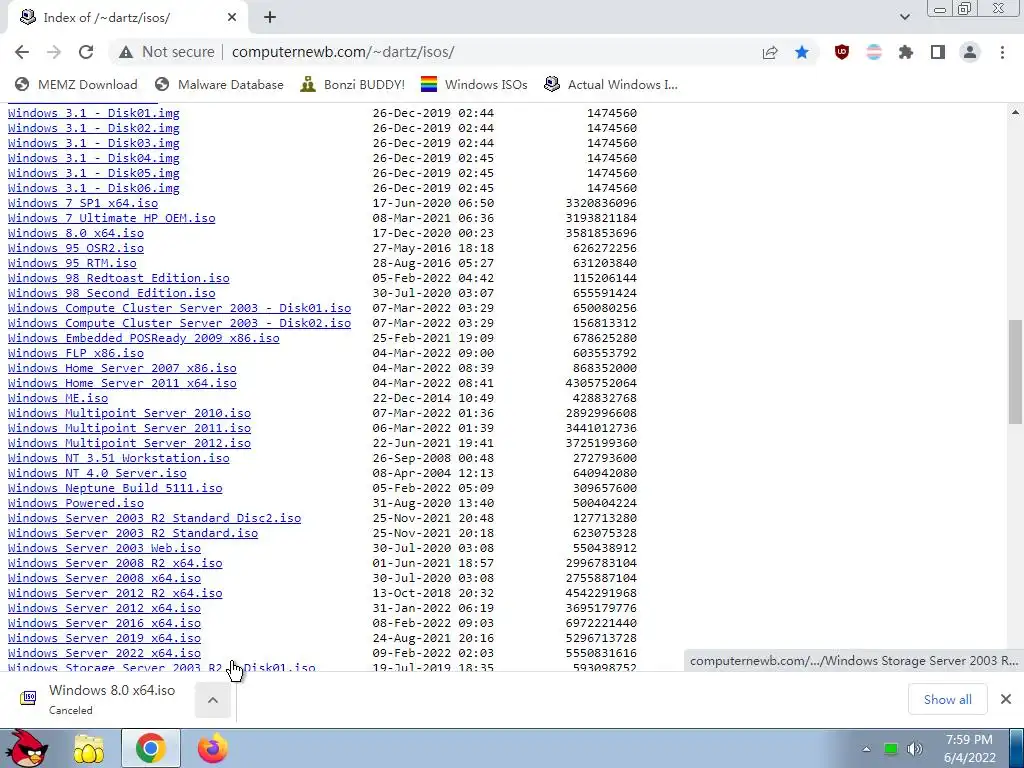The height and width of the screenshot is (768, 1024).
Task: Open the file explorer taskbar icon
Action: coord(89,749)
